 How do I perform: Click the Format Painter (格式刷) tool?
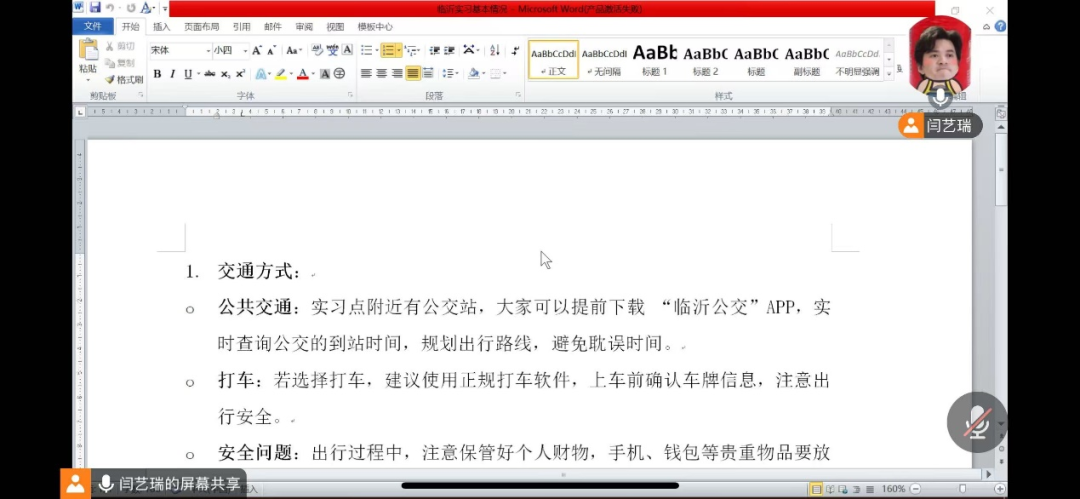click(124, 79)
